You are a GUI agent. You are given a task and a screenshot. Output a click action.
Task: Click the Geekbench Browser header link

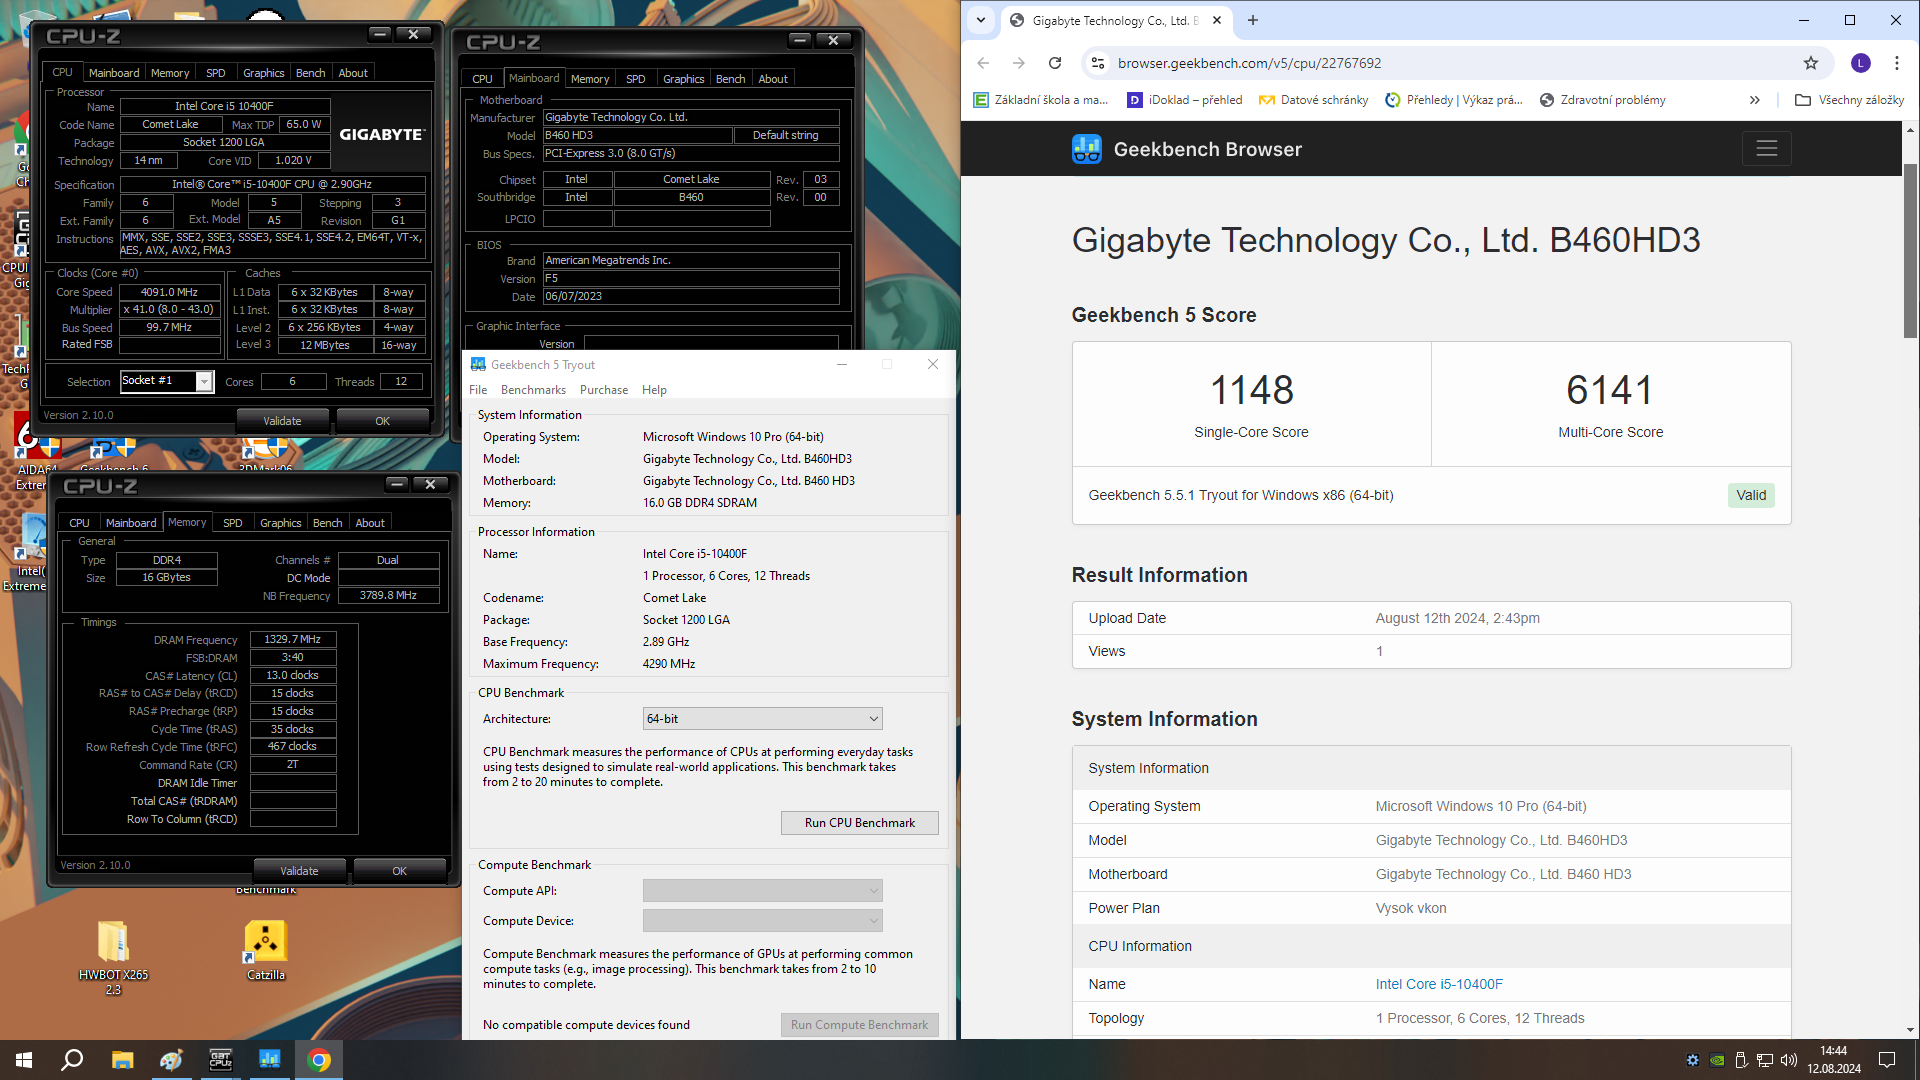point(1207,149)
